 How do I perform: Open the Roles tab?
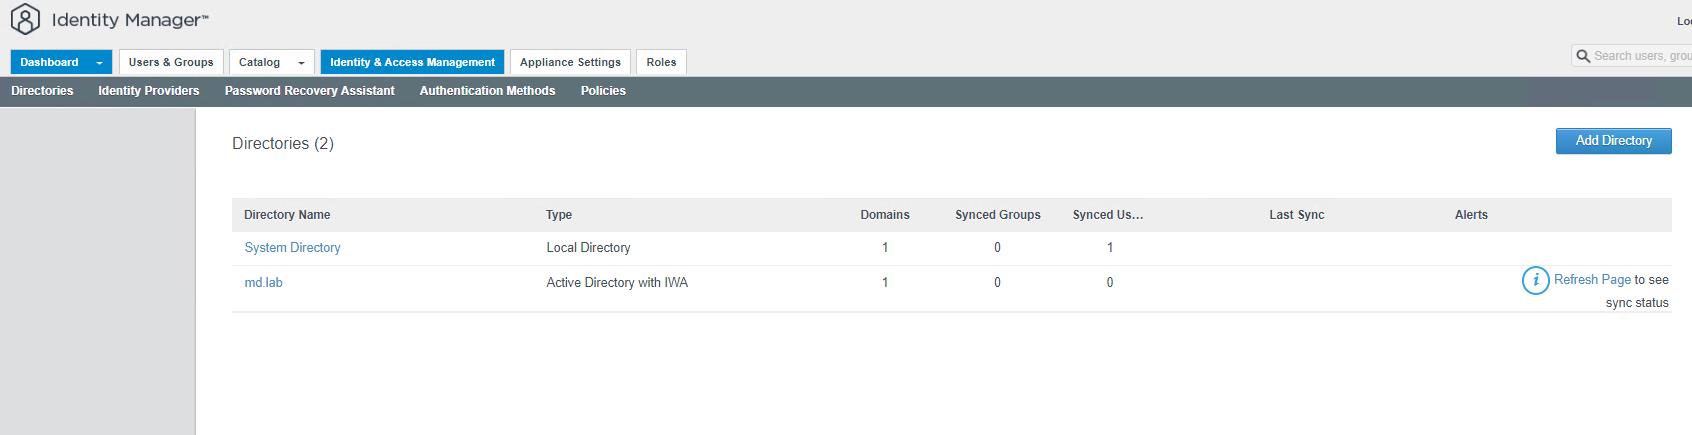click(x=661, y=62)
